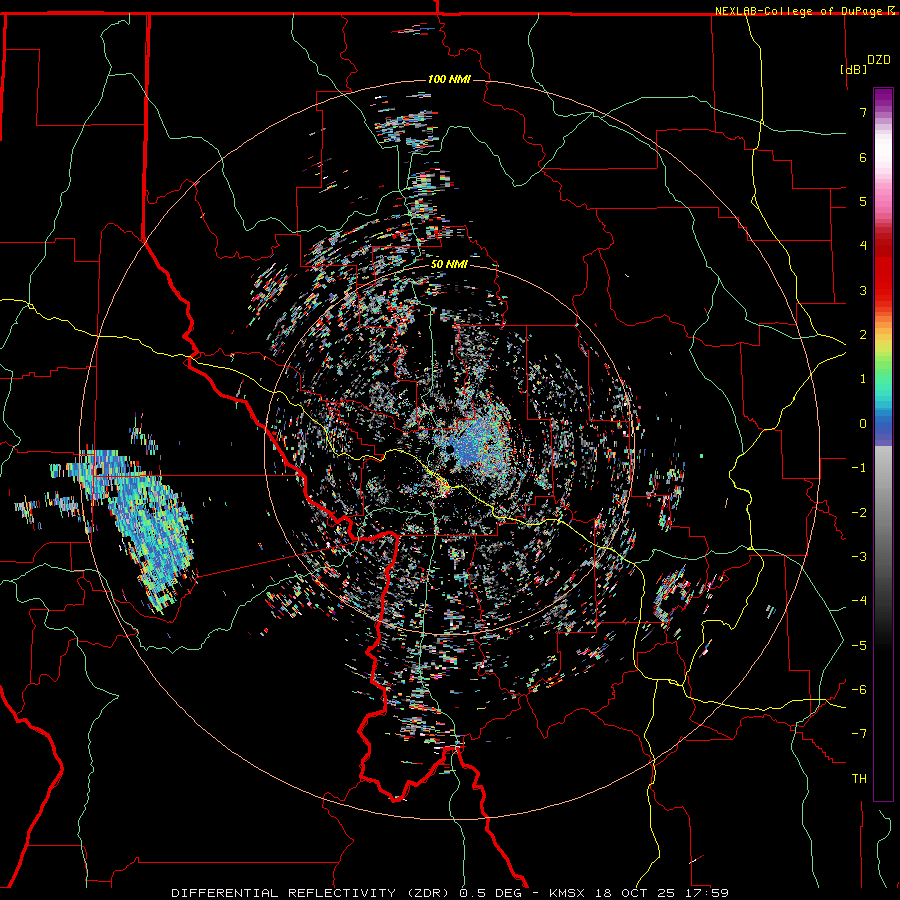Select the 7 value on the ZDR scale
Image resolution: width=900 pixels, height=900 pixels.
[x=863, y=112]
